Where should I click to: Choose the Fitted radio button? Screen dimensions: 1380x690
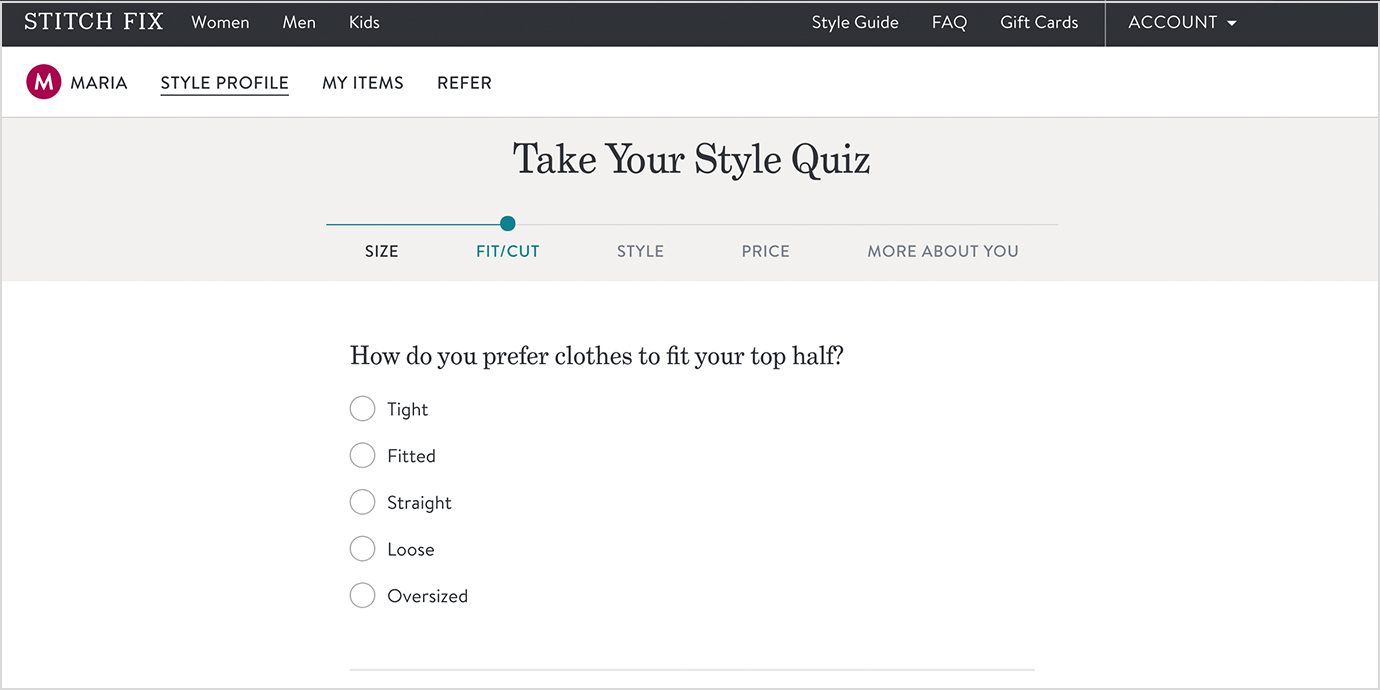tap(362, 456)
